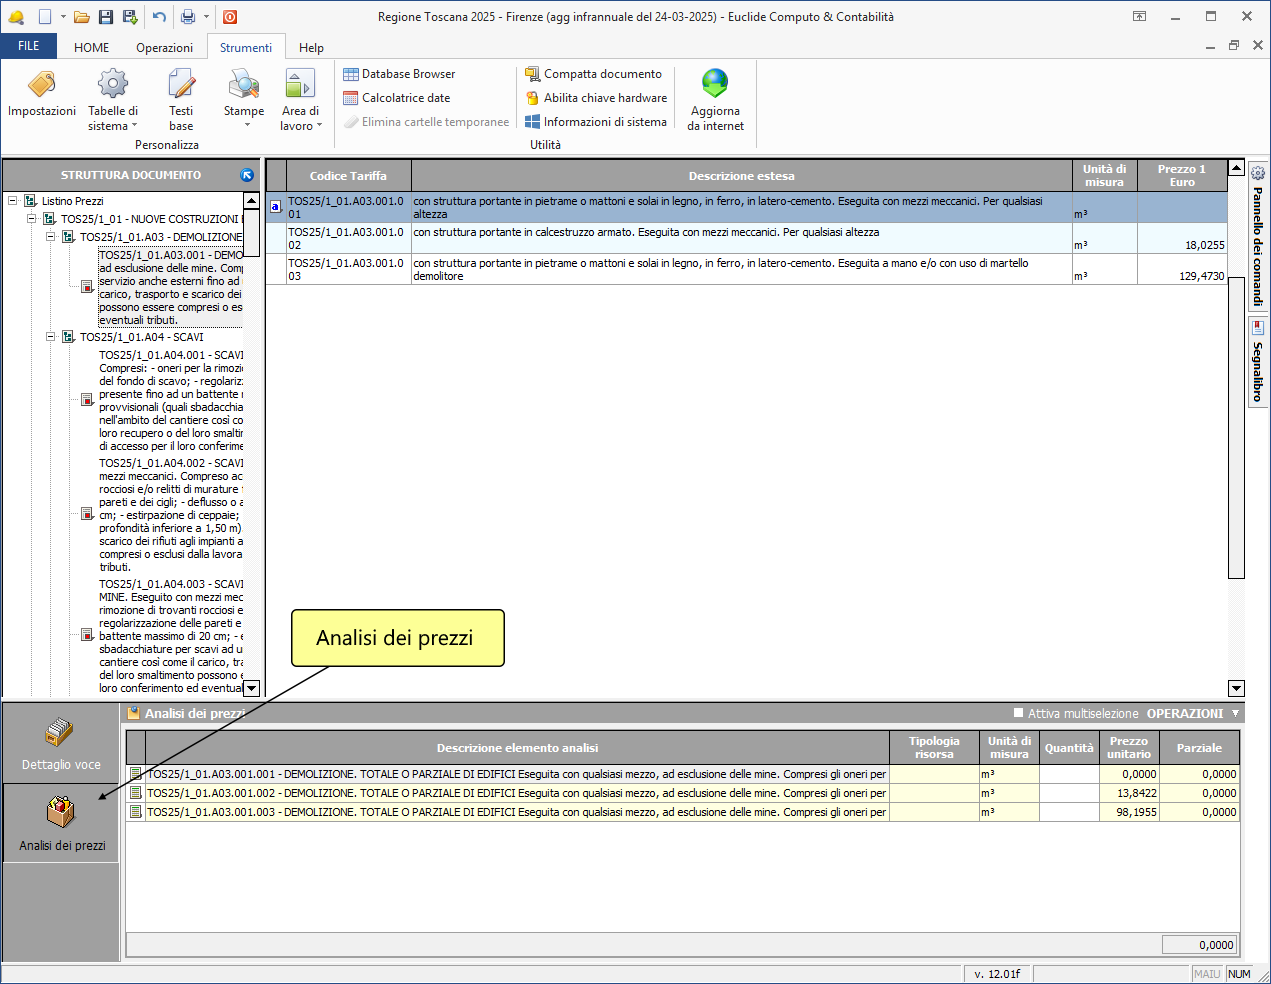Open Calcolatrice date tool
Viewport: 1271px width, 984px height.
tap(397, 98)
